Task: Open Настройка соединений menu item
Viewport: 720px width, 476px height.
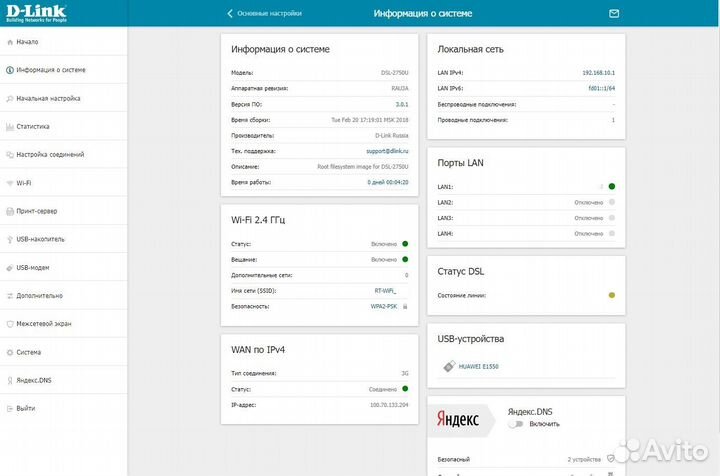Action: coord(64,155)
